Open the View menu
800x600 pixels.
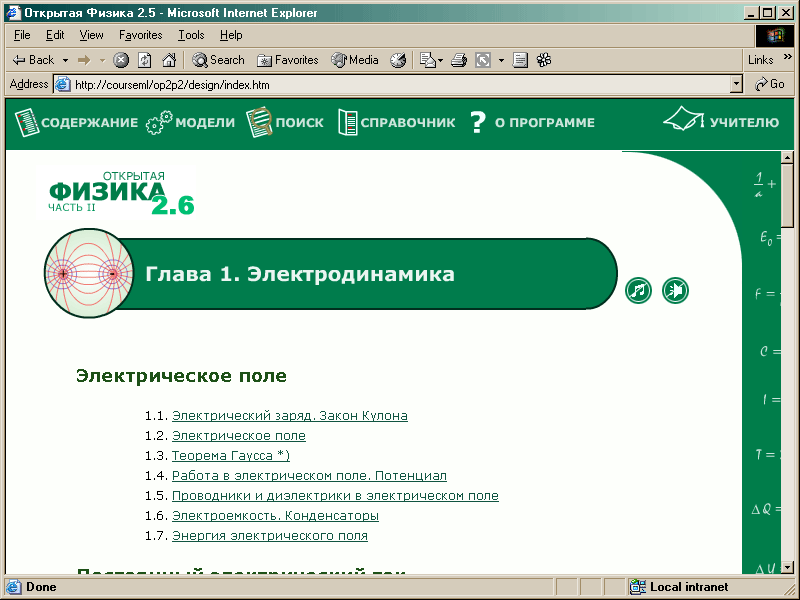(x=91, y=35)
